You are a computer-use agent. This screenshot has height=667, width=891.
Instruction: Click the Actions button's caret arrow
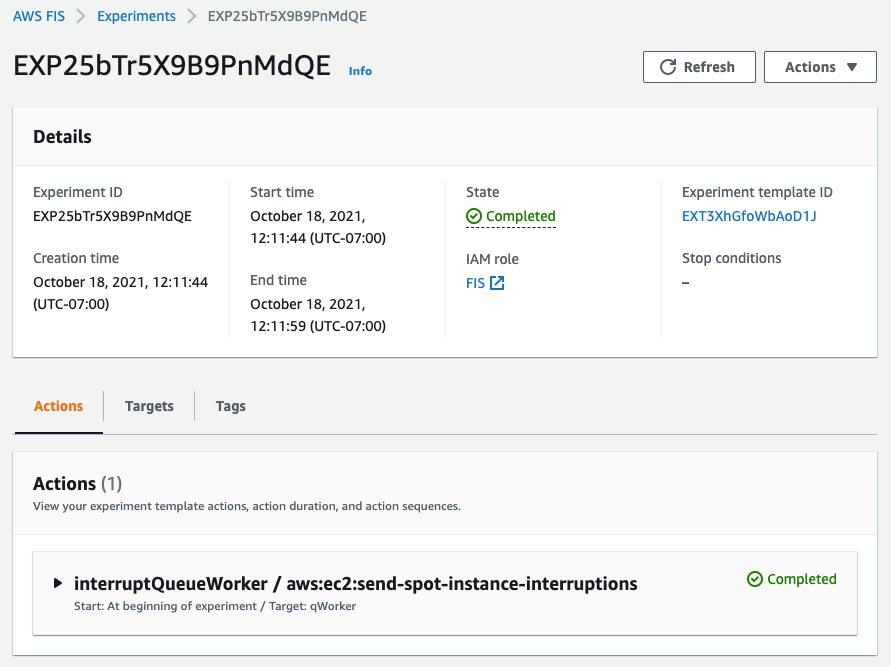point(850,67)
